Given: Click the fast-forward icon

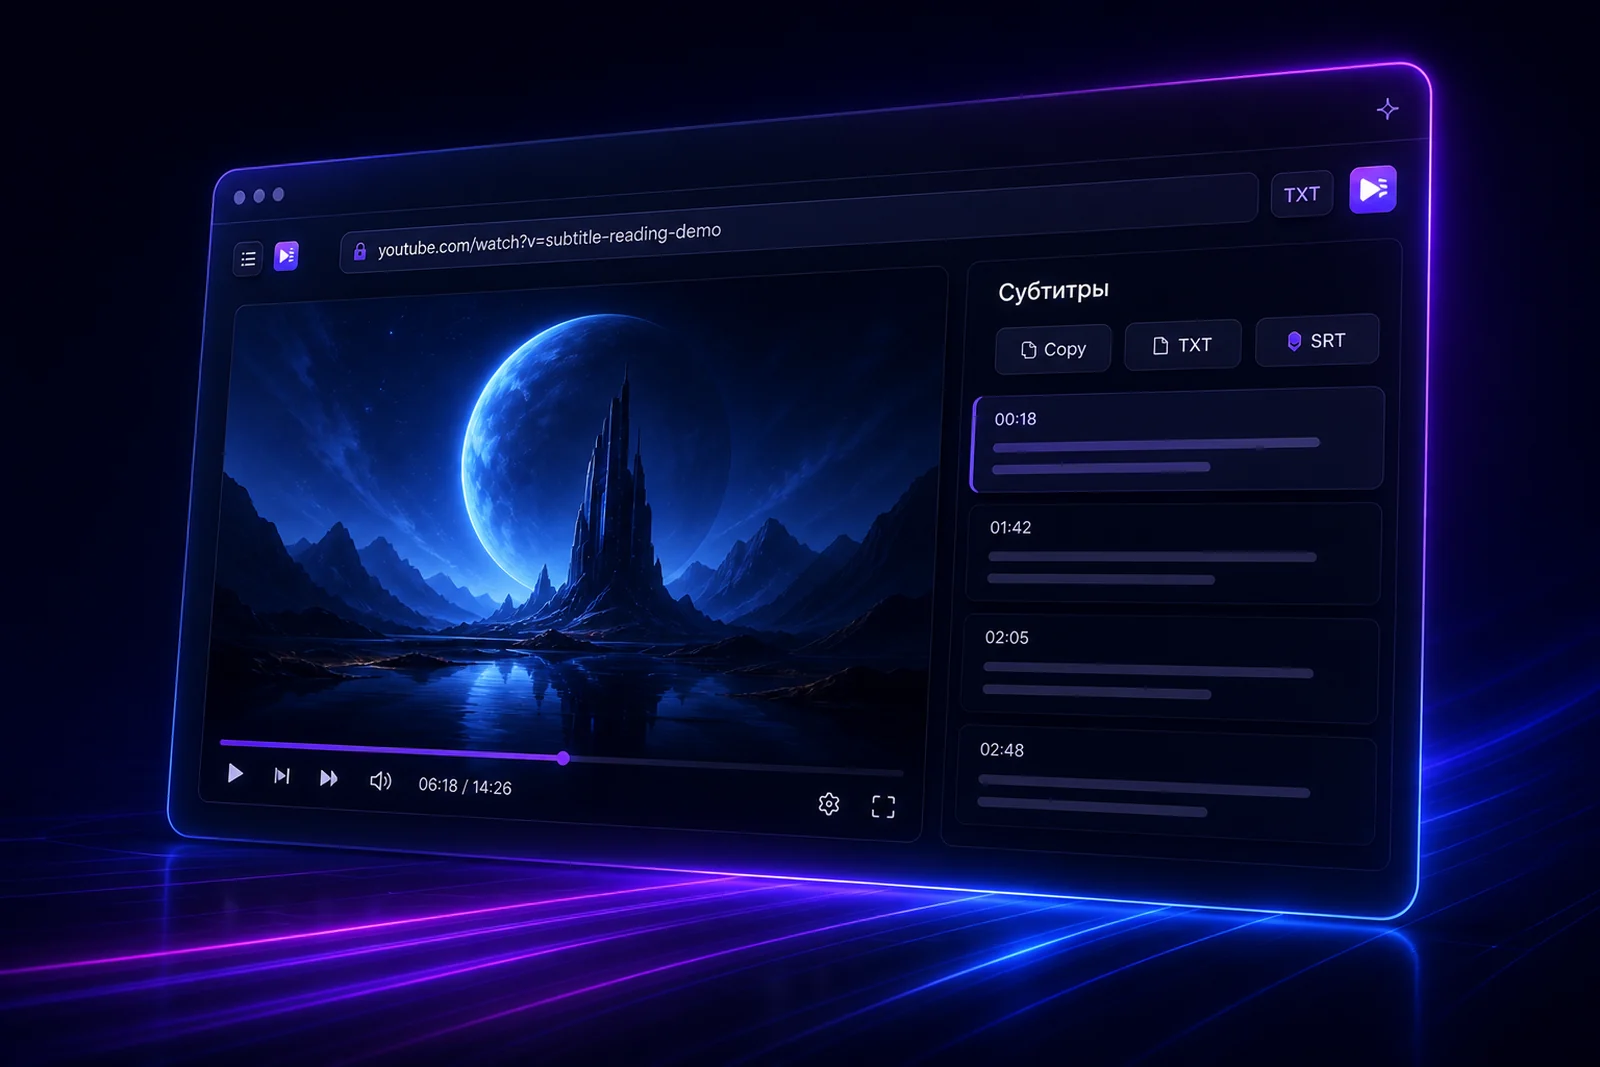Looking at the screenshot, I should [x=329, y=778].
